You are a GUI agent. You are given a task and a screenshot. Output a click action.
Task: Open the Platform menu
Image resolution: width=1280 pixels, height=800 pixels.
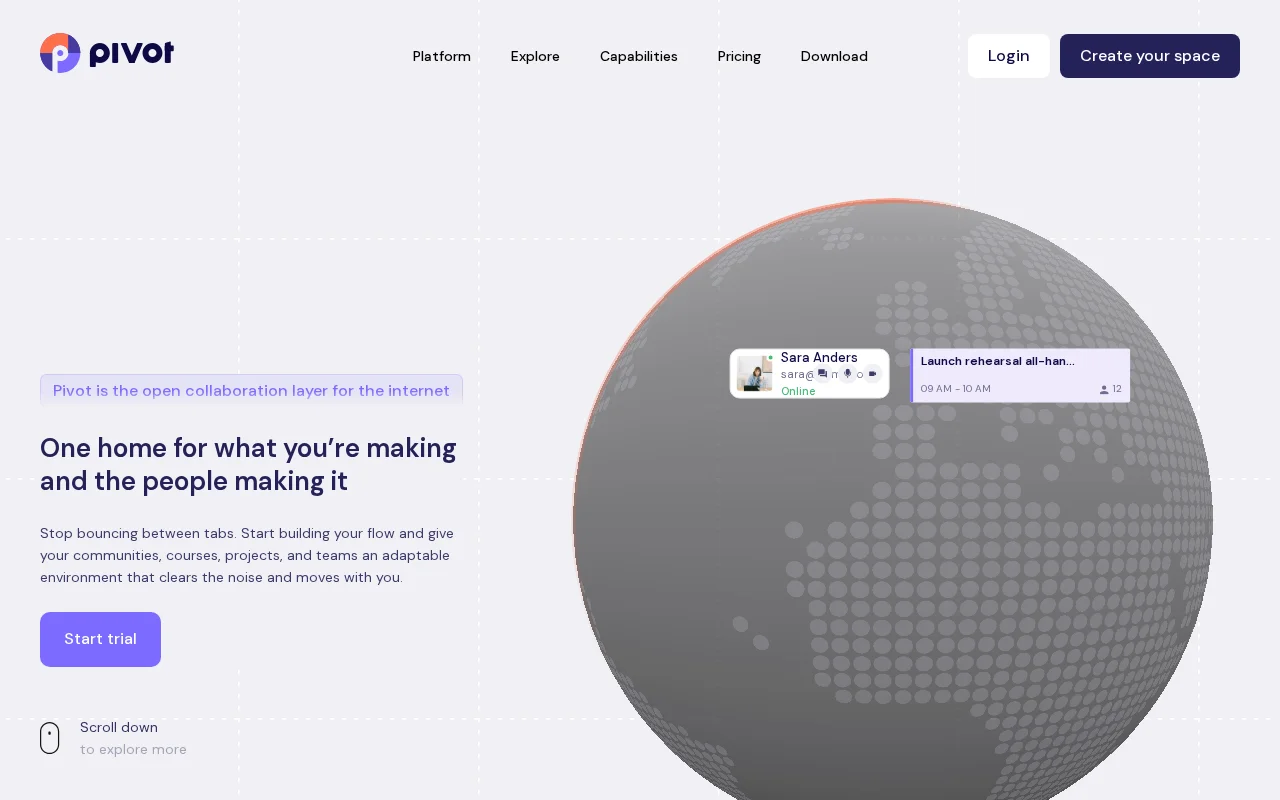pyautogui.click(x=441, y=56)
